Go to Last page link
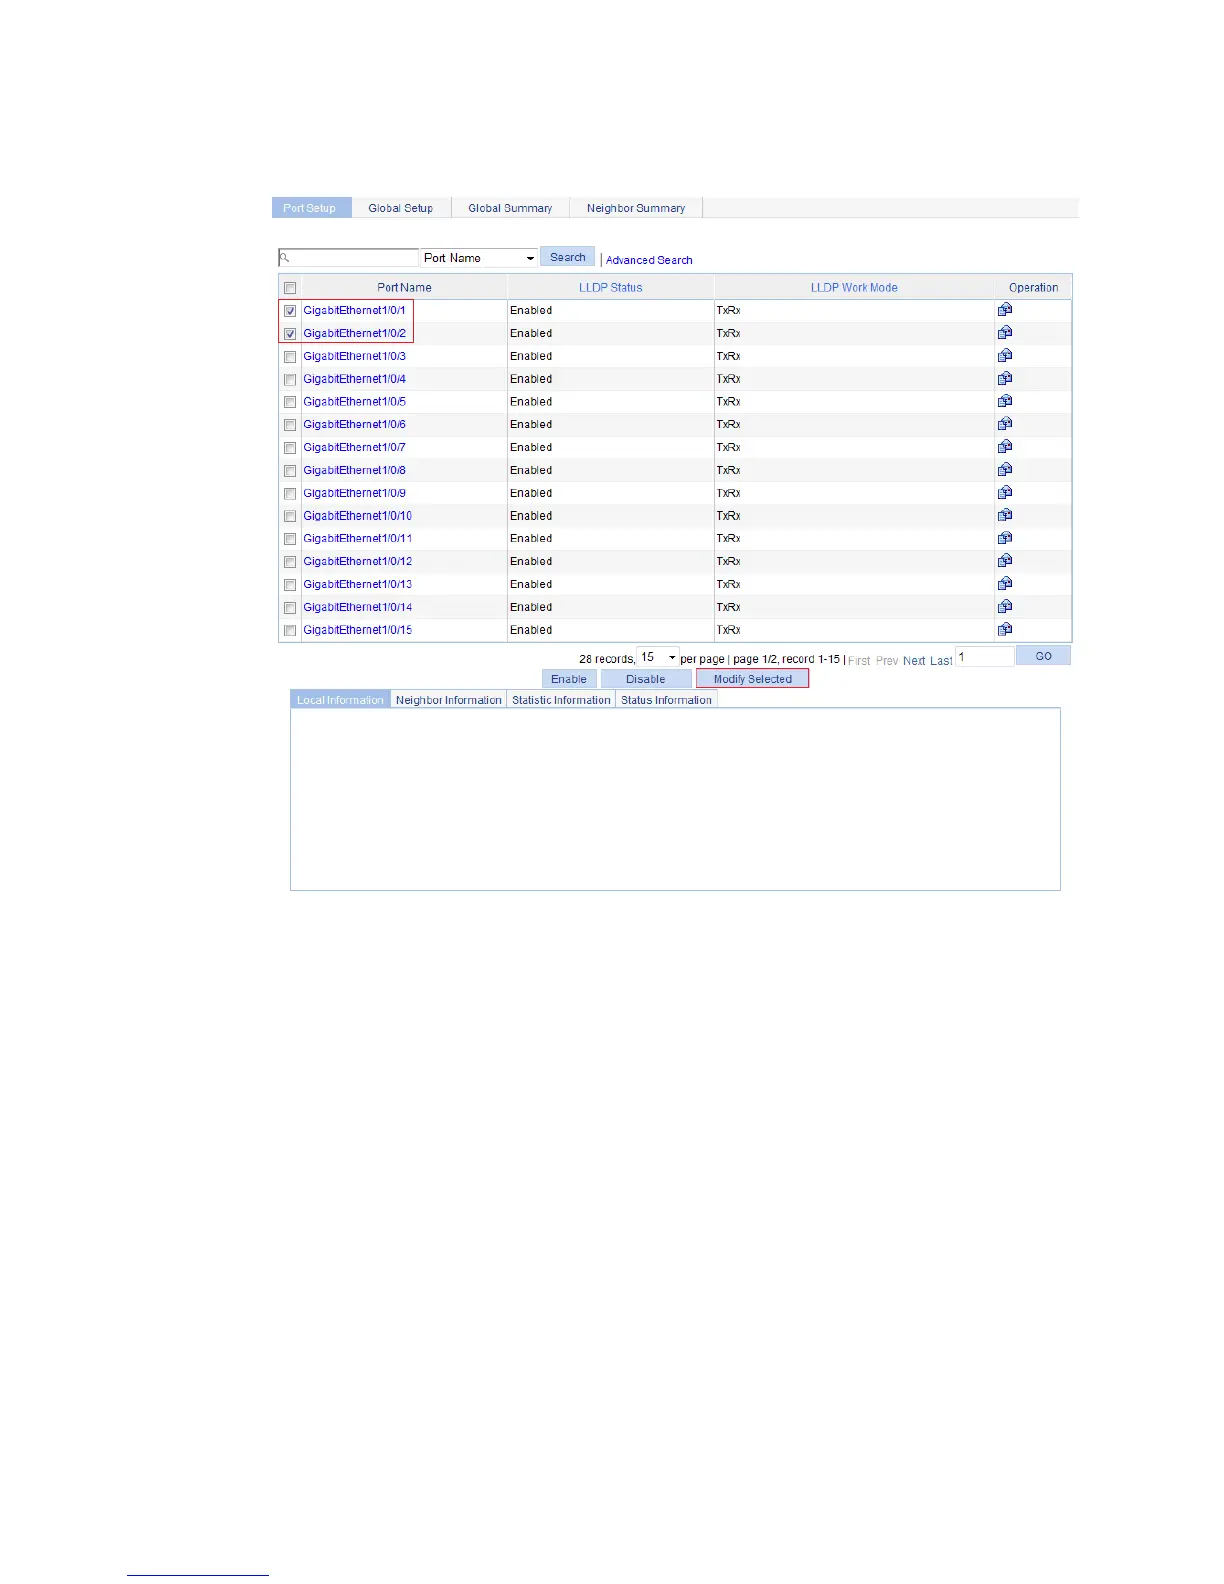The image size is (1224, 1584). click(941, 661)
